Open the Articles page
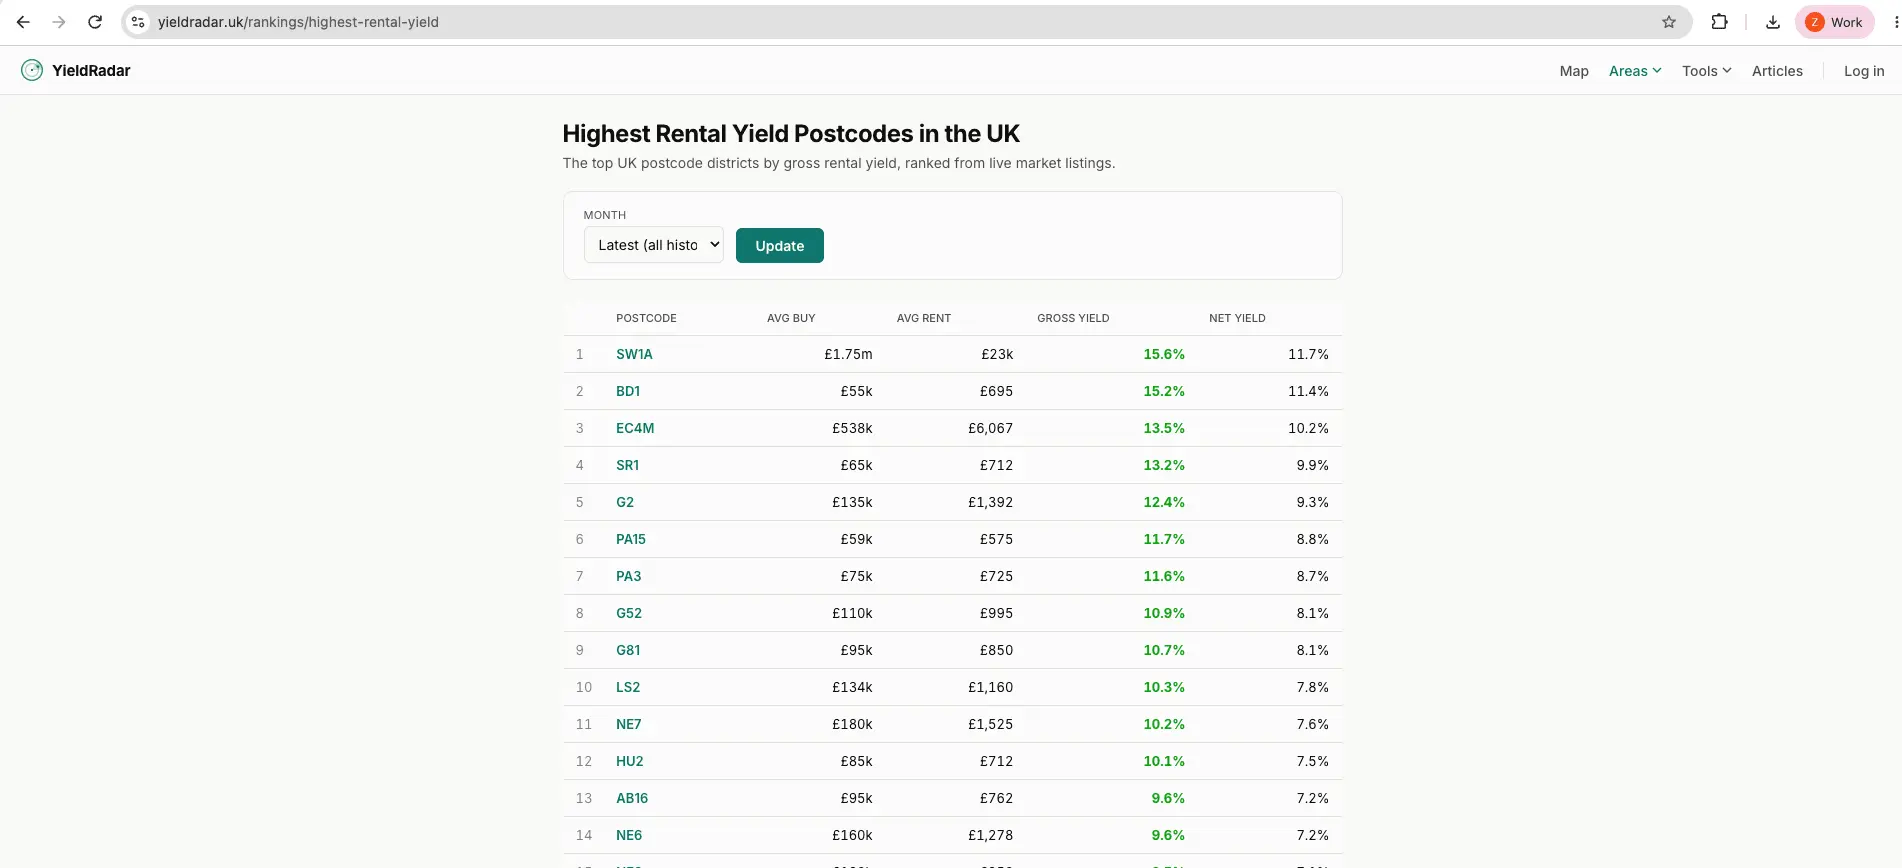 pyautogui.click(x=1777, y=71)
